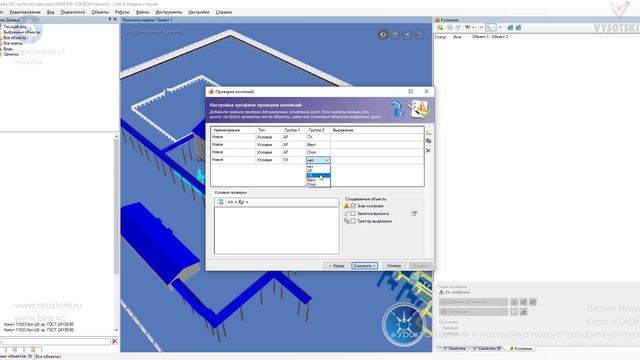Close the left data panel

click(115, 20)
